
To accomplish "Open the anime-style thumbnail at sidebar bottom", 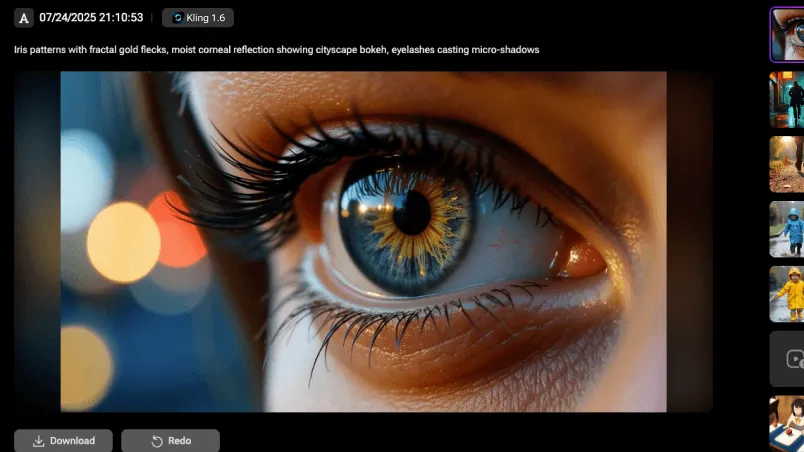I will click(x=787, y=423).
